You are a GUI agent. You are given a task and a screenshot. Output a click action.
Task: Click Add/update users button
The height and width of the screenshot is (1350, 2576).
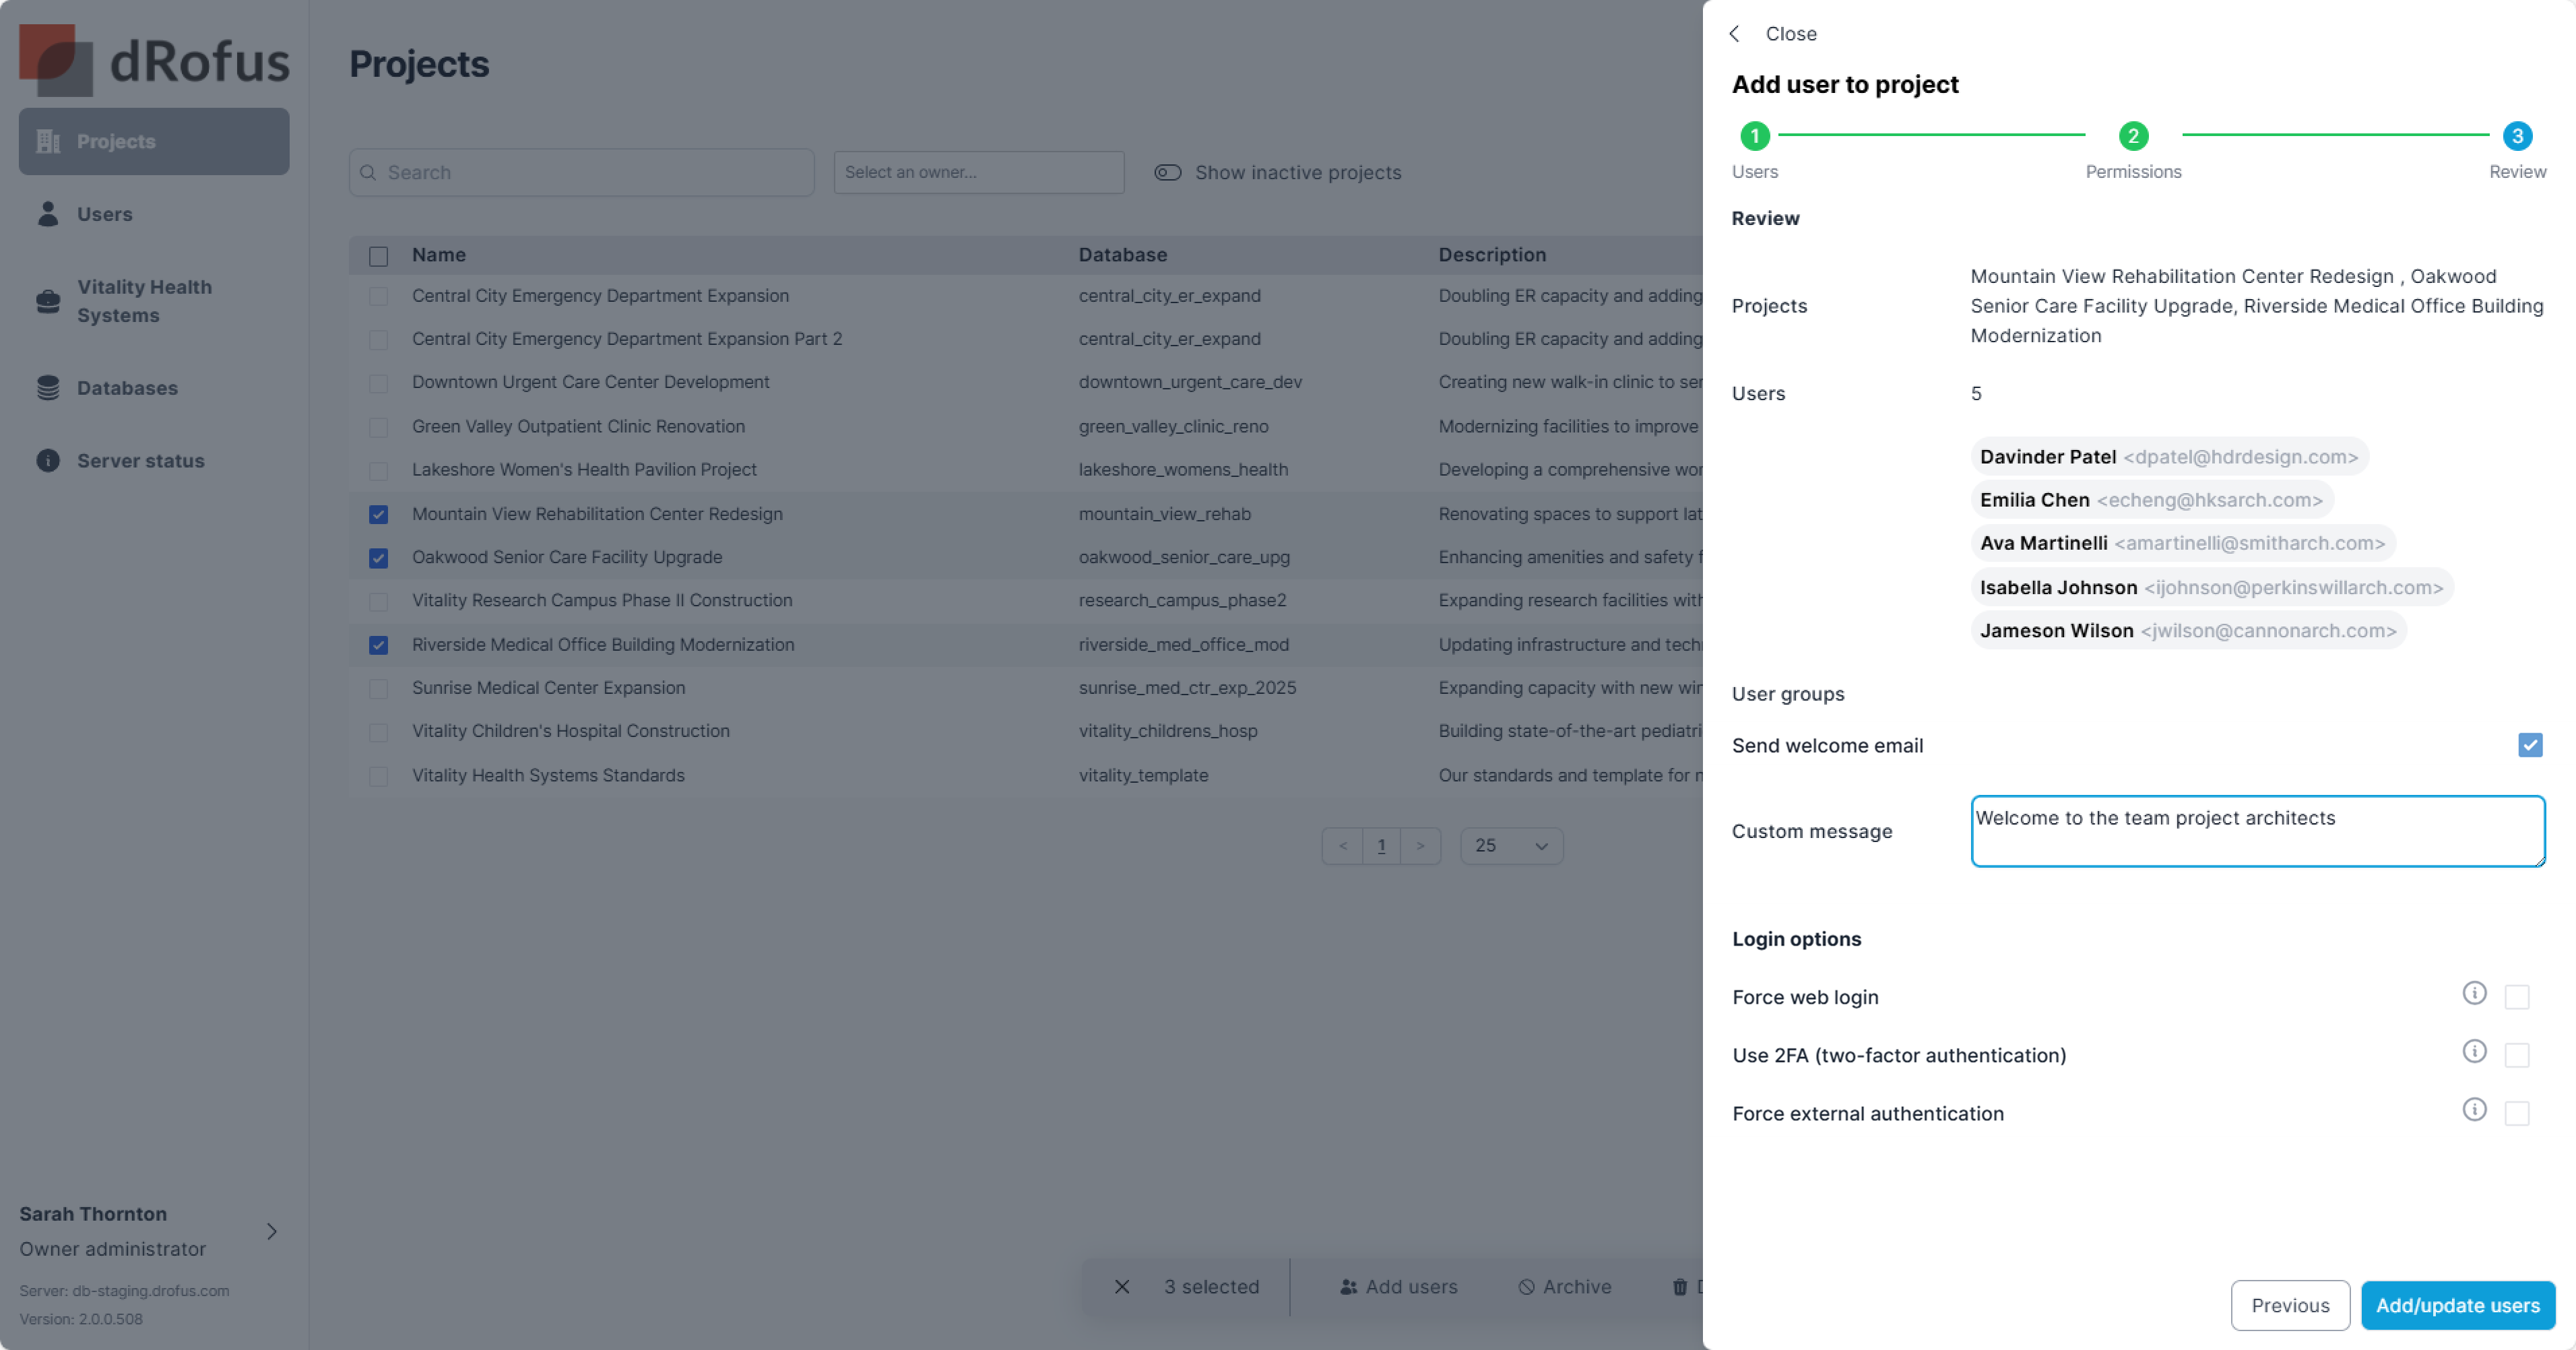(x=2458, y=1305)
